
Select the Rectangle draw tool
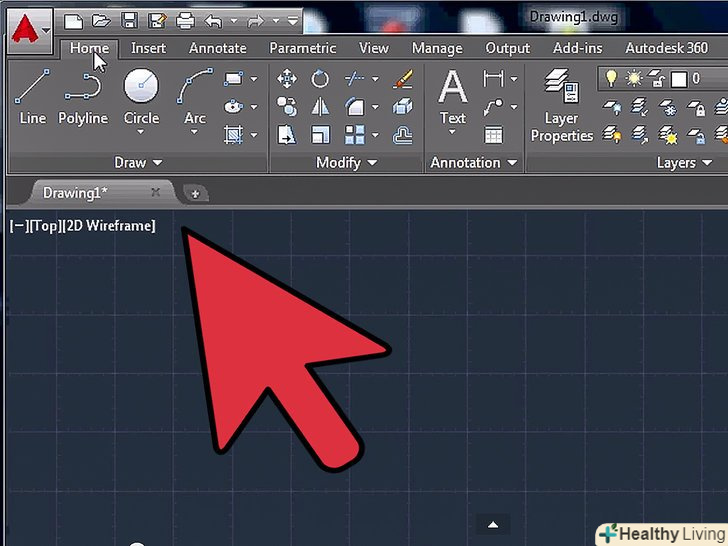[234, 79]
